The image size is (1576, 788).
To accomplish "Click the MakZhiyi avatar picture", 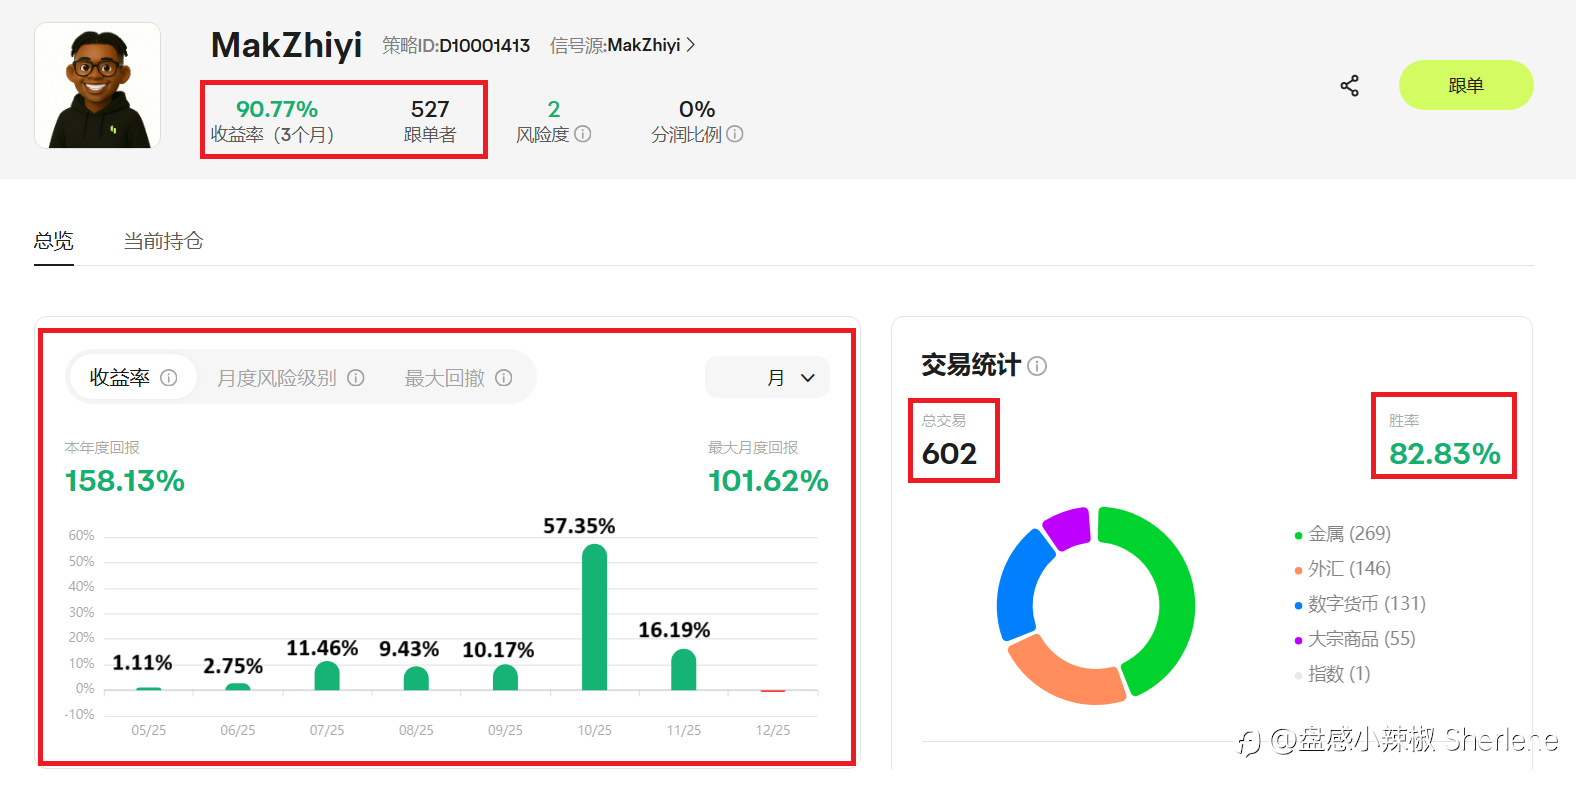I will (x=98, y=86).
